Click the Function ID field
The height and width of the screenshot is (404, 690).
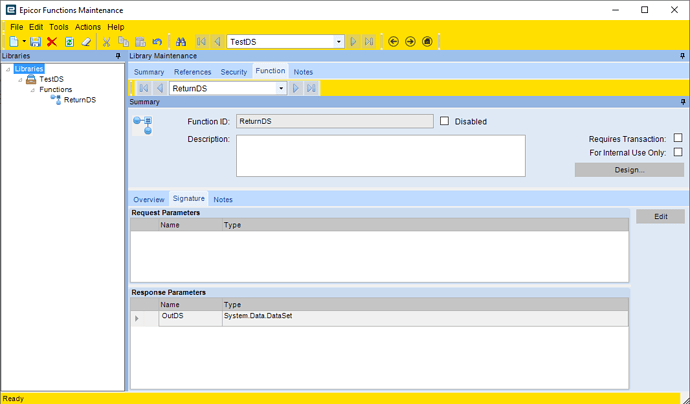coord(335,121)
